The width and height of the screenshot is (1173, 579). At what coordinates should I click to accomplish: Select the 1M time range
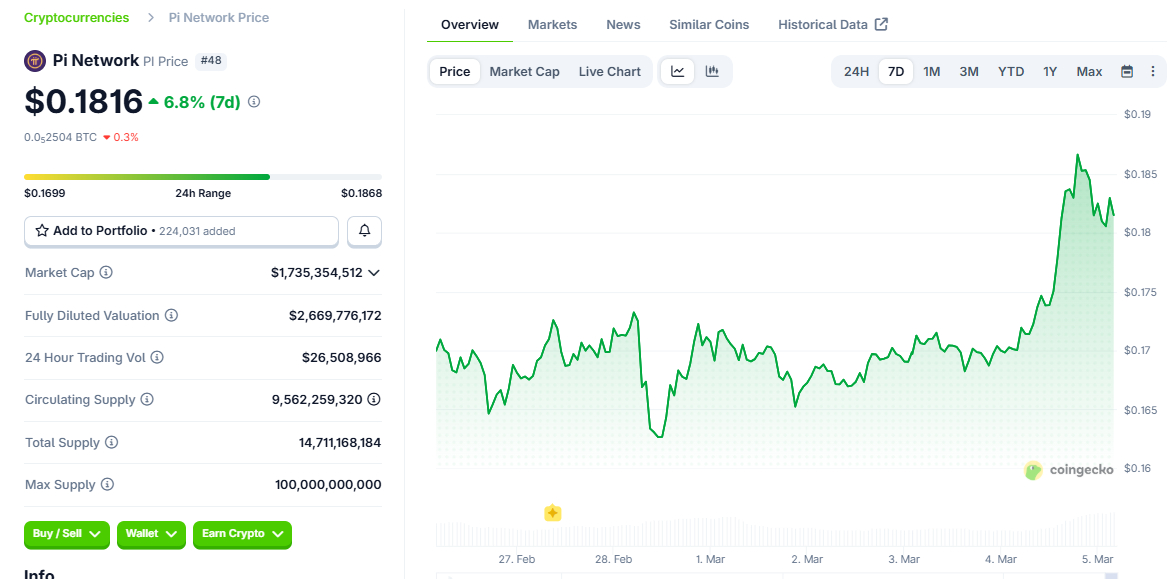[x=931, y=71]
